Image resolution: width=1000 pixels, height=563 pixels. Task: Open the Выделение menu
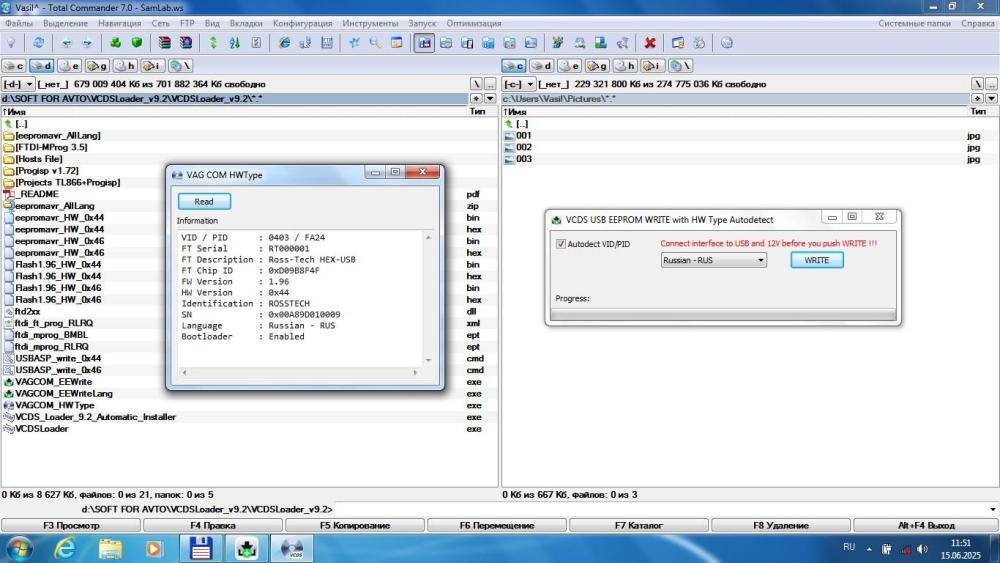tap(66, 23)
